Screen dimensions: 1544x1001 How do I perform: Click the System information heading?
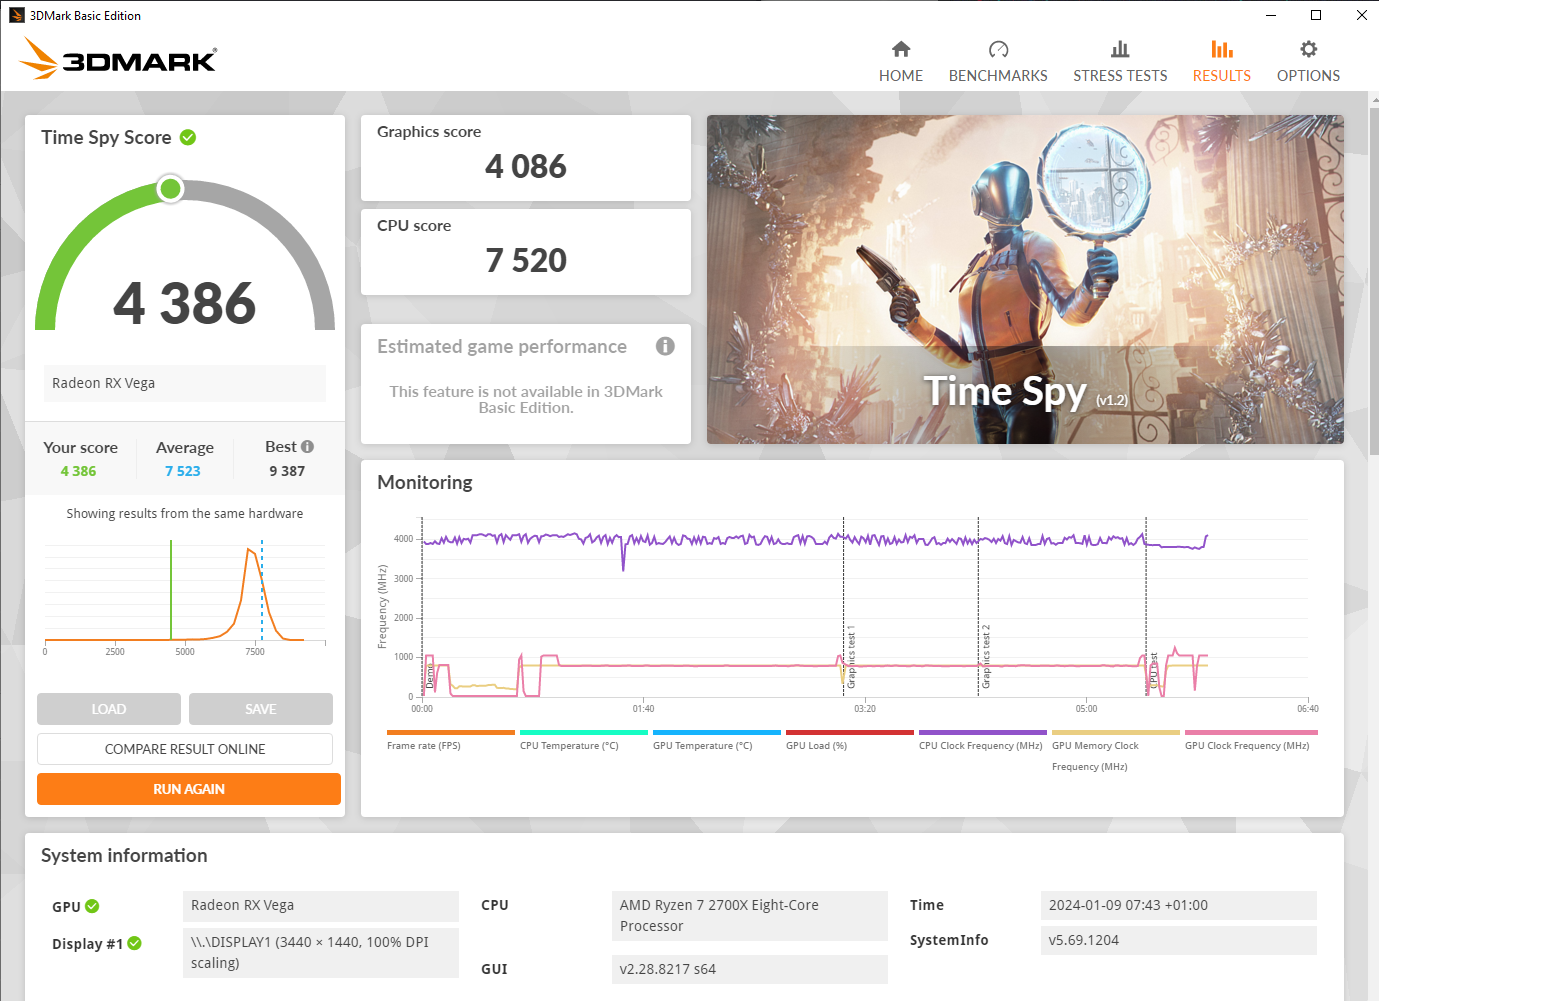(124, 855)
